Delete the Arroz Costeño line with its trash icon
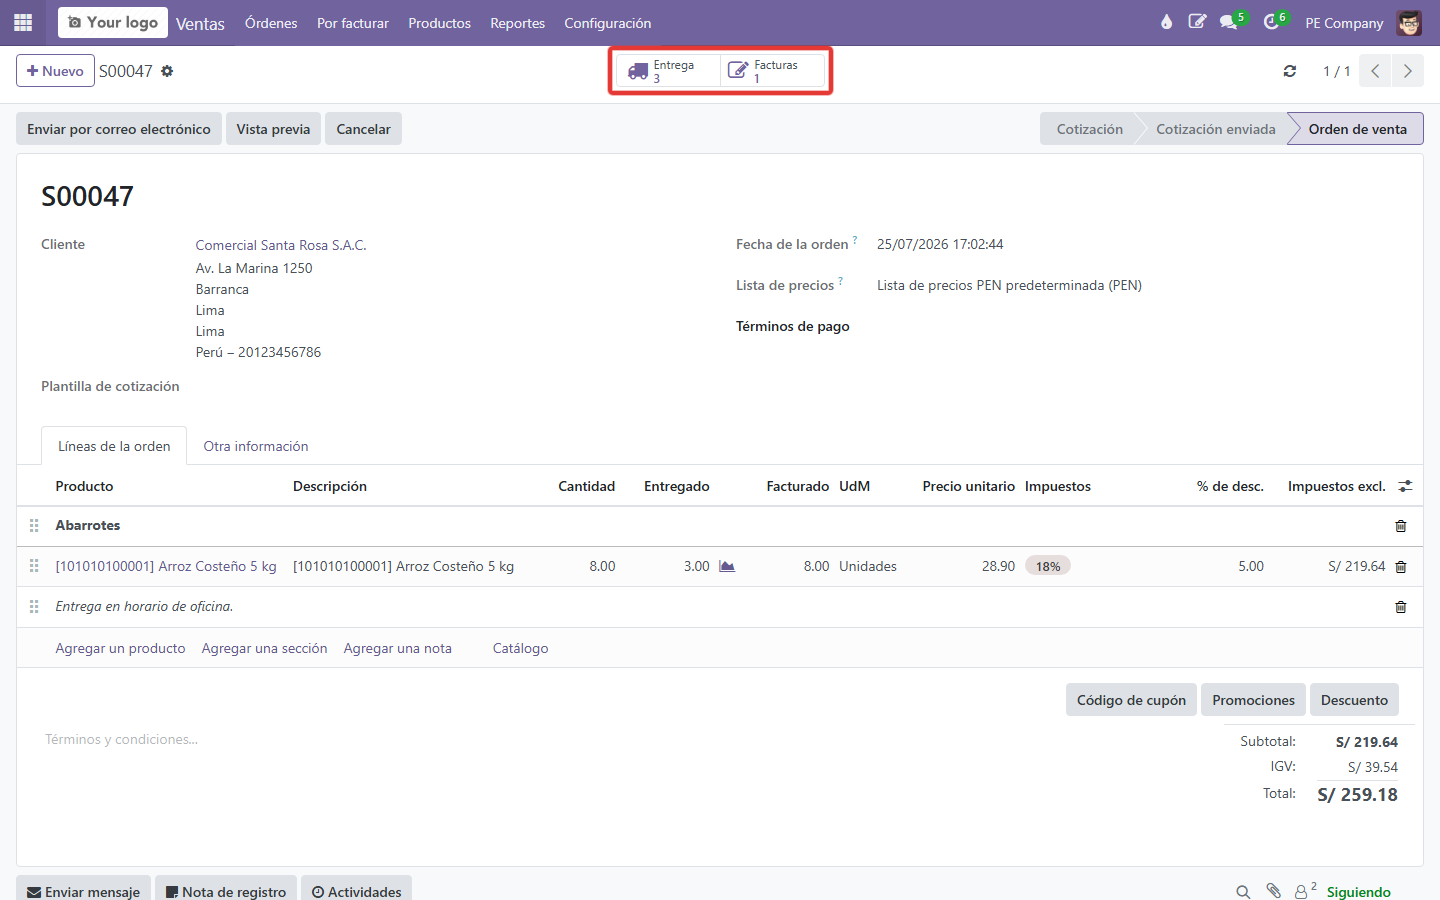 click(x=1400, y=567)
